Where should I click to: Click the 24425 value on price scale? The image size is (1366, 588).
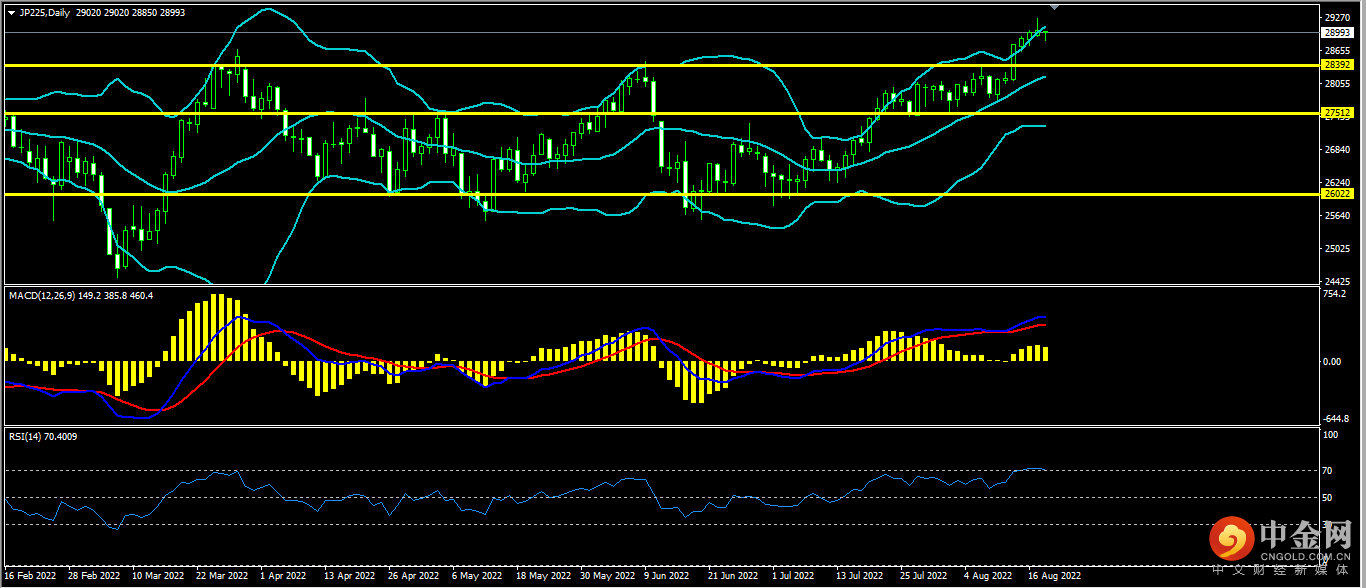[1337, 281]
